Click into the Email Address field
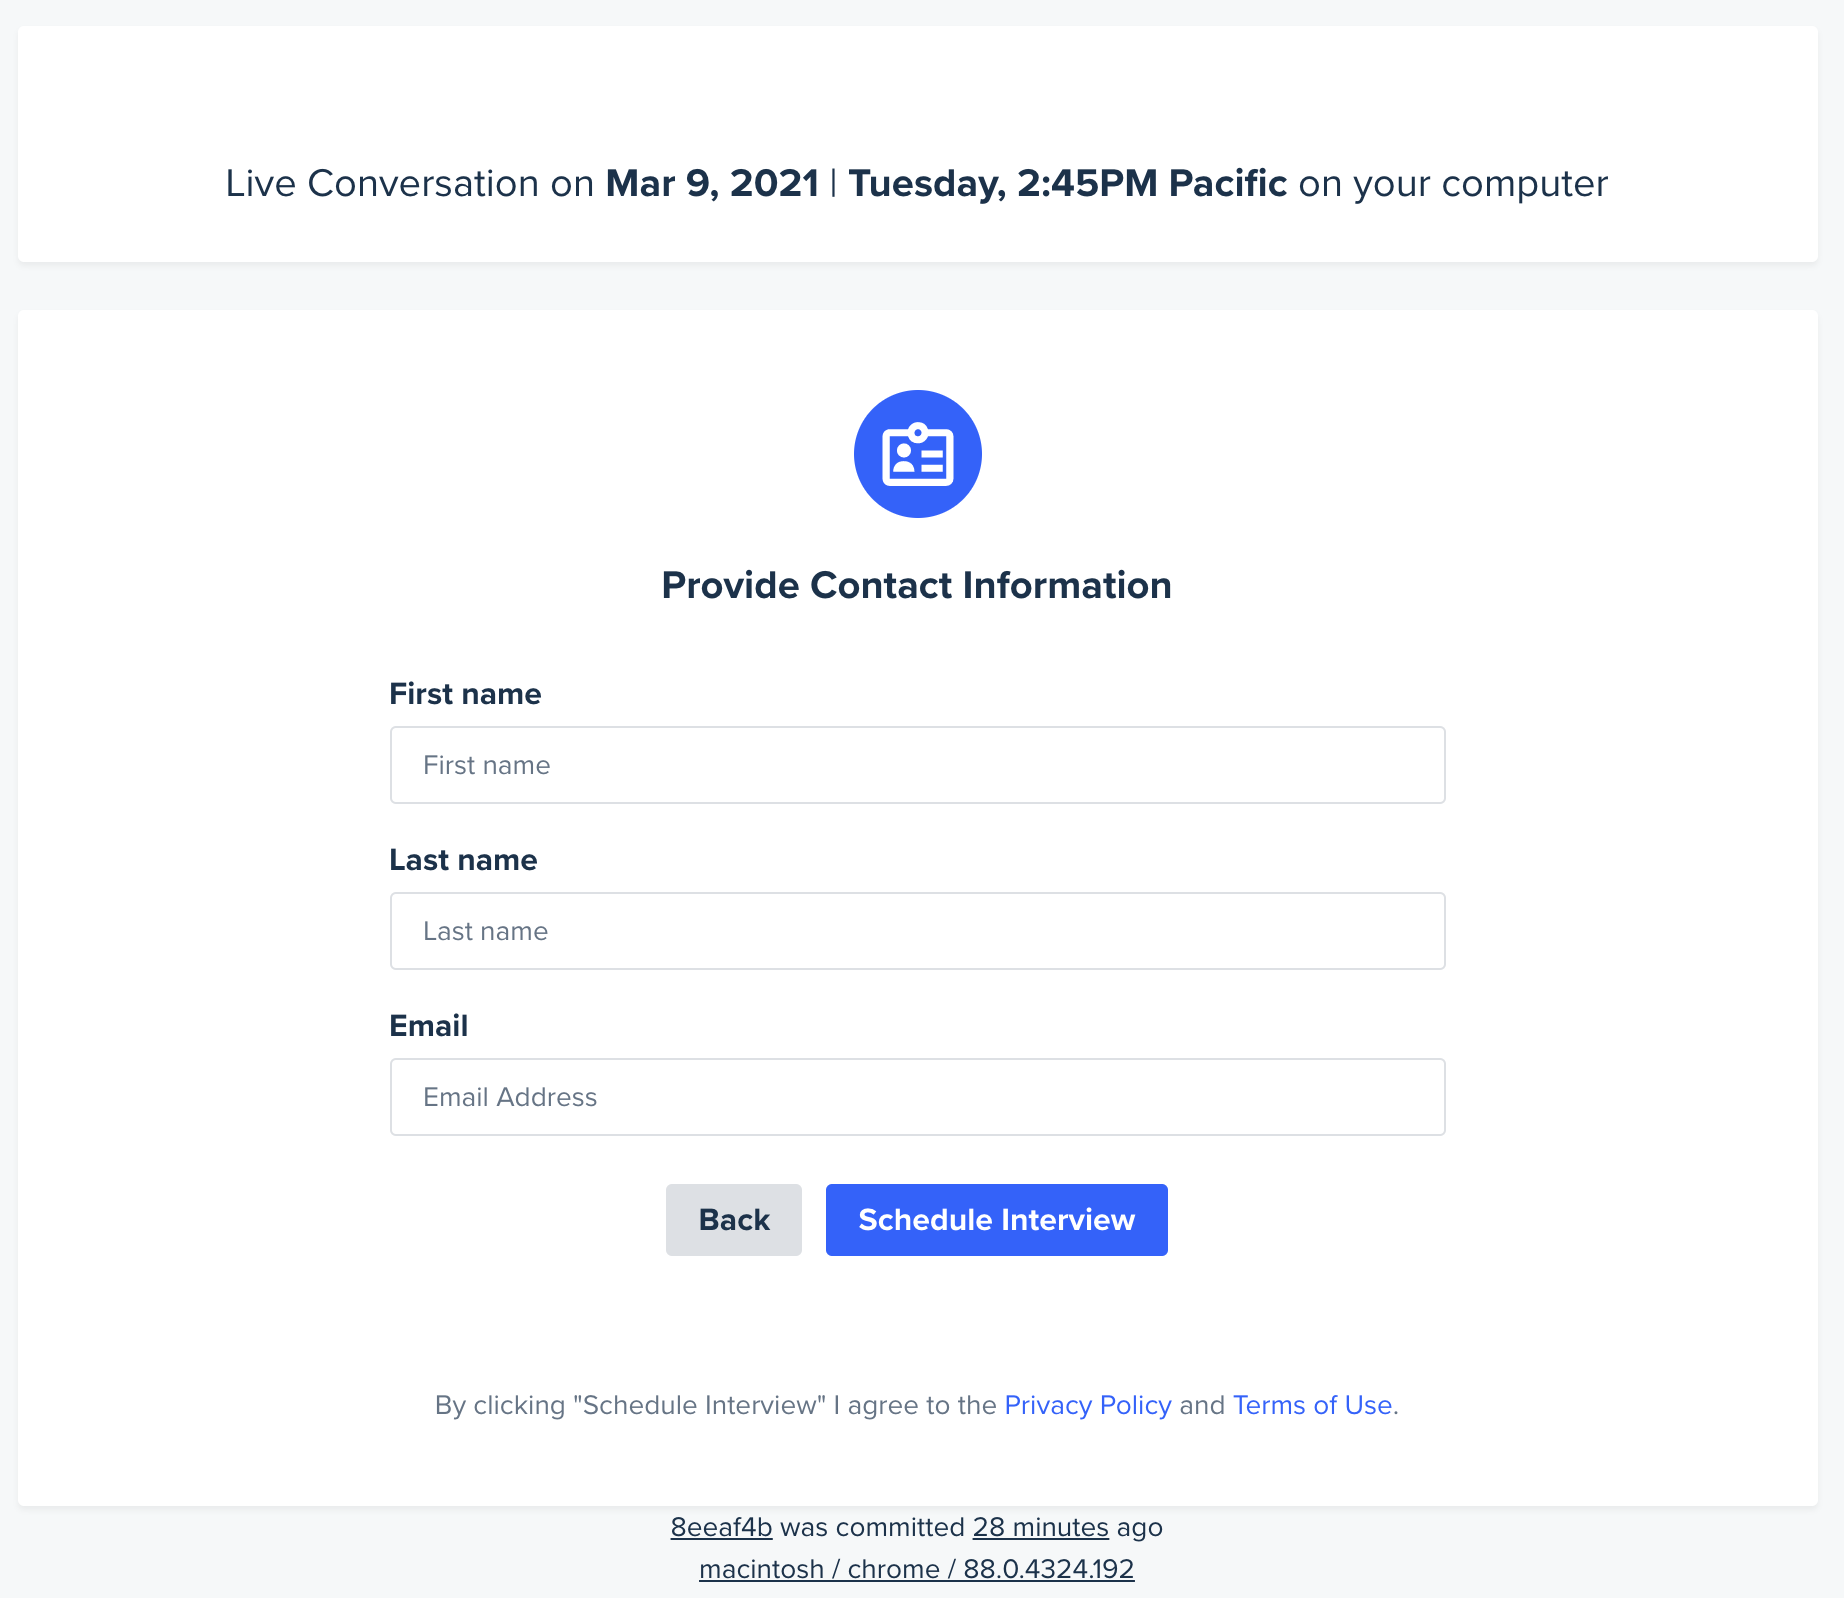This screenshot has width=1844, height=1598. (917, 1097)
